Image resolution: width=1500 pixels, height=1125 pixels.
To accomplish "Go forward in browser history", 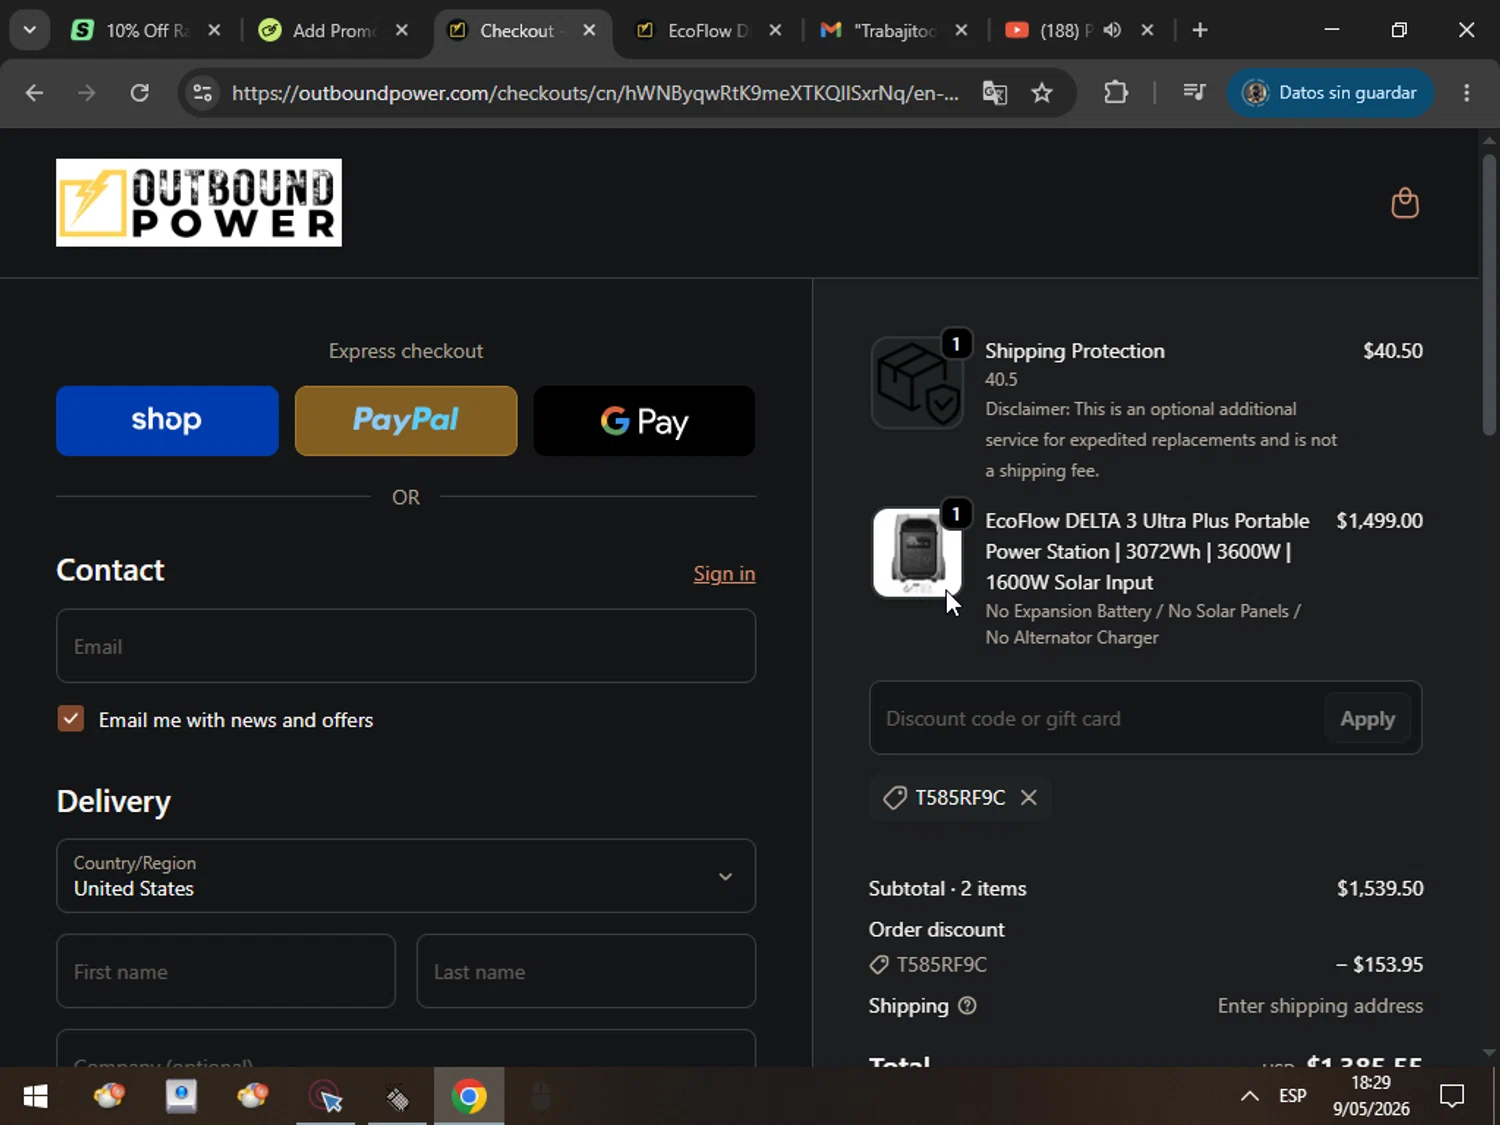I will 87,93.
